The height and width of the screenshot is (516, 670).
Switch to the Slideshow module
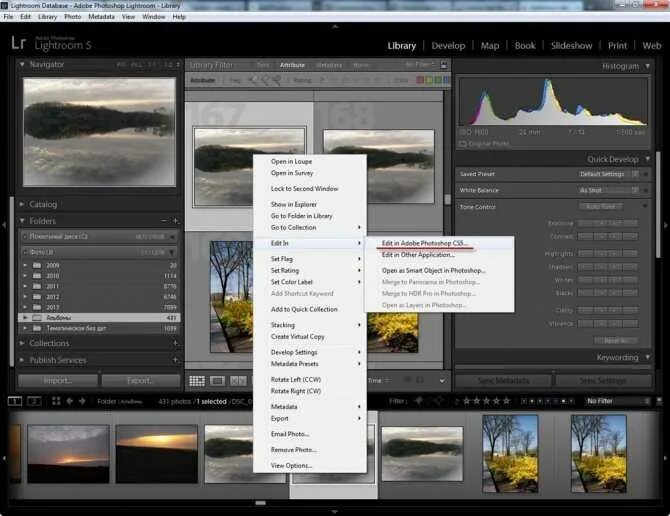tap(571, 46)
